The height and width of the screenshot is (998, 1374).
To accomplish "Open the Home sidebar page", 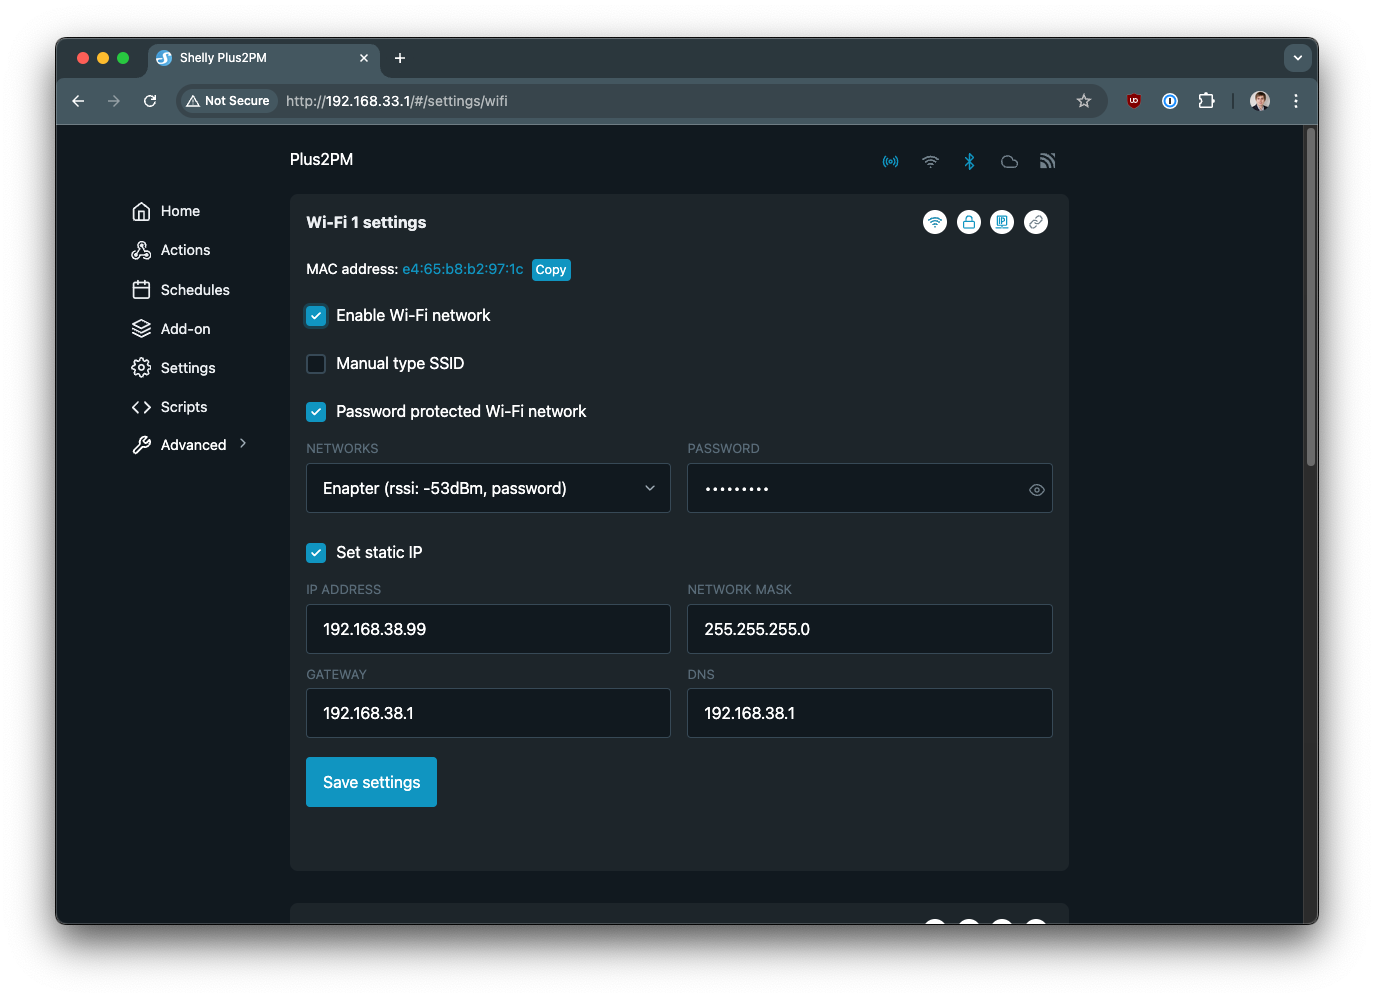I will point(166,211).
